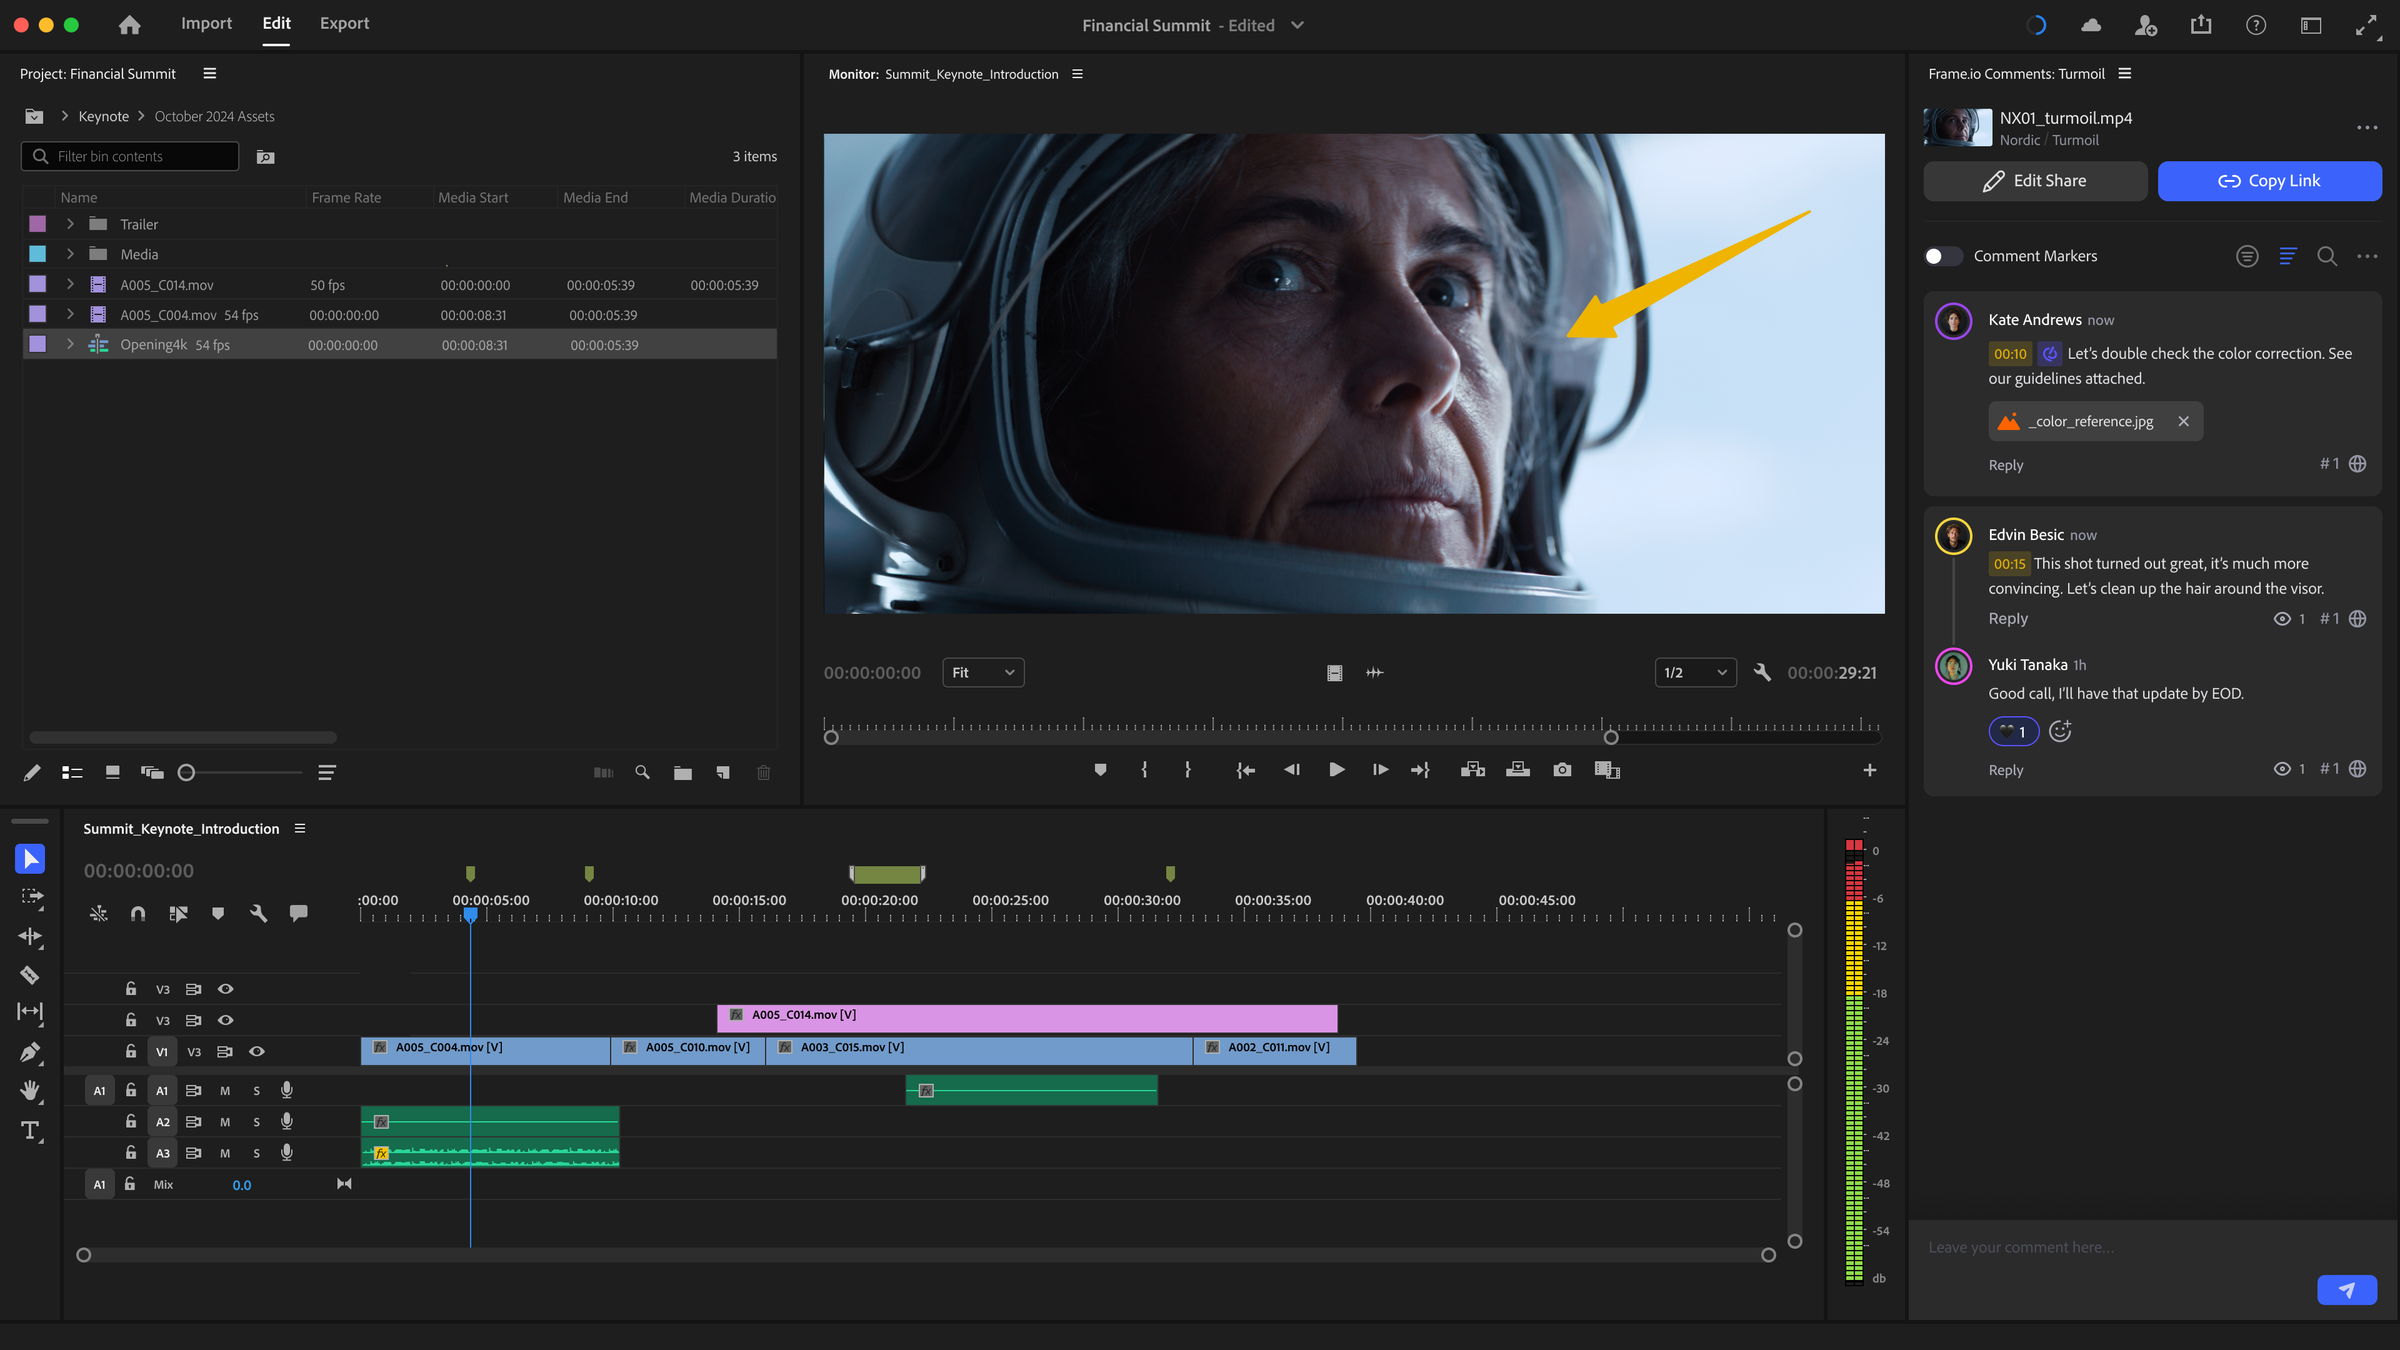2400x1350 pixels.
Task: Click the Edit Share button
Action: (2035, 181)
